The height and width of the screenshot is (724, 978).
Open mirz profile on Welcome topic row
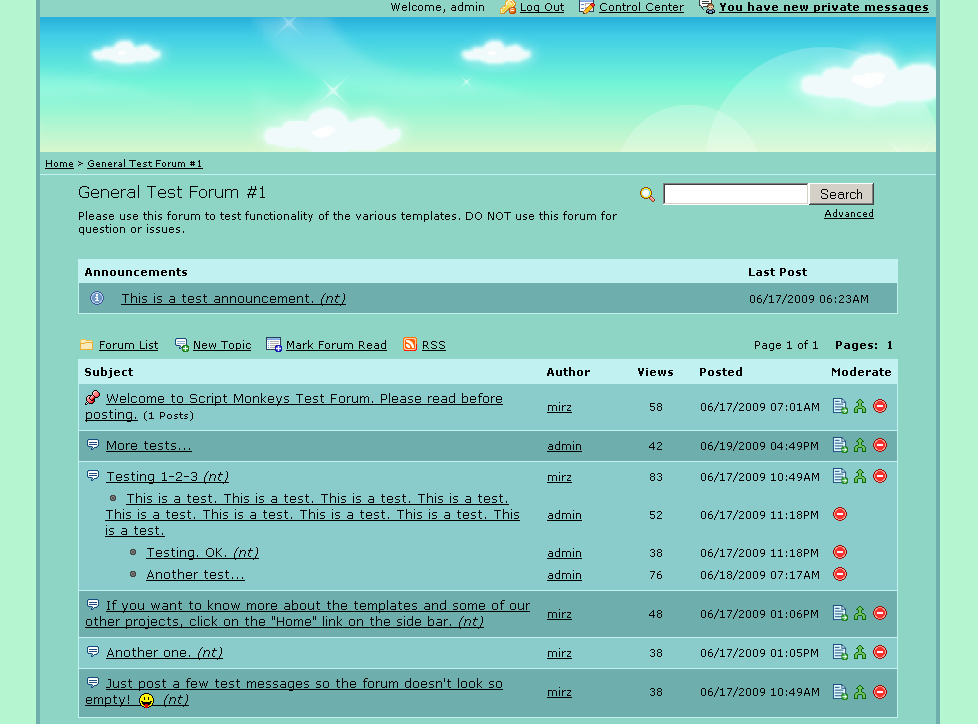(559, 407)
